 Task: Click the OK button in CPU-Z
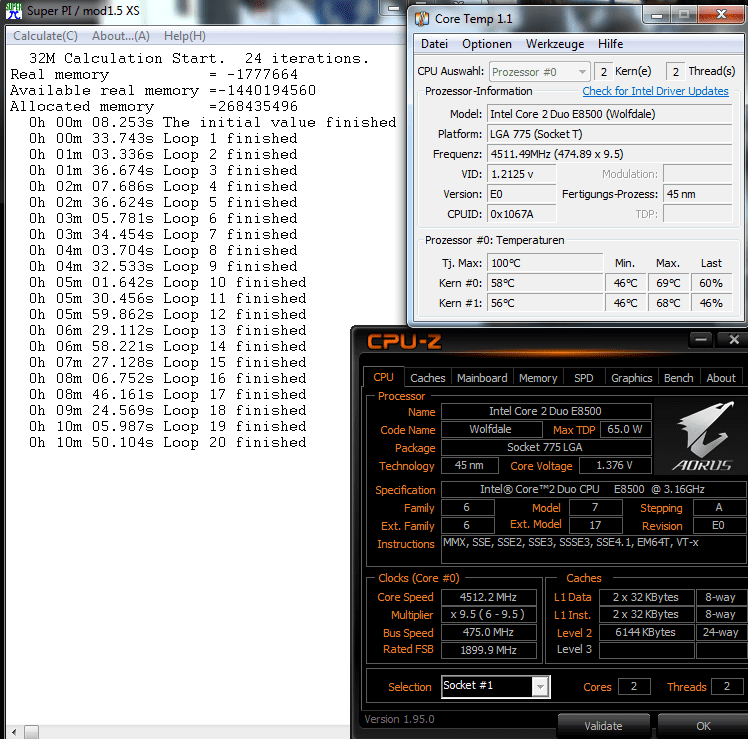(x=703, y=726)
